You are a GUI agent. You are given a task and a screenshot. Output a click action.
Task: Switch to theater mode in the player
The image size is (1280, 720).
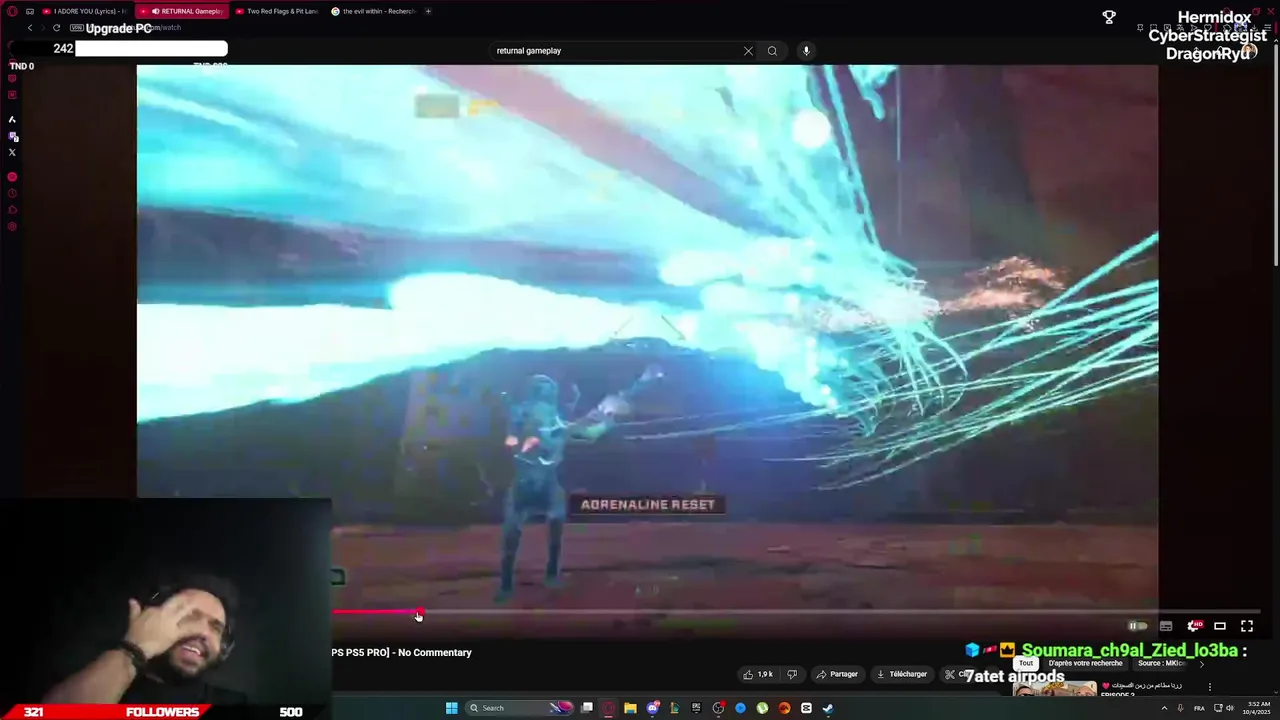[x=1220, y=626]
